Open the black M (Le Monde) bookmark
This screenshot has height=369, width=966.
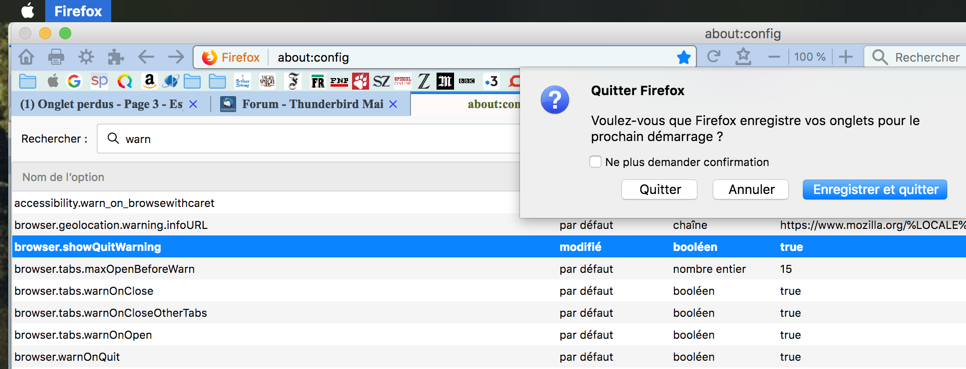point(445,81)
